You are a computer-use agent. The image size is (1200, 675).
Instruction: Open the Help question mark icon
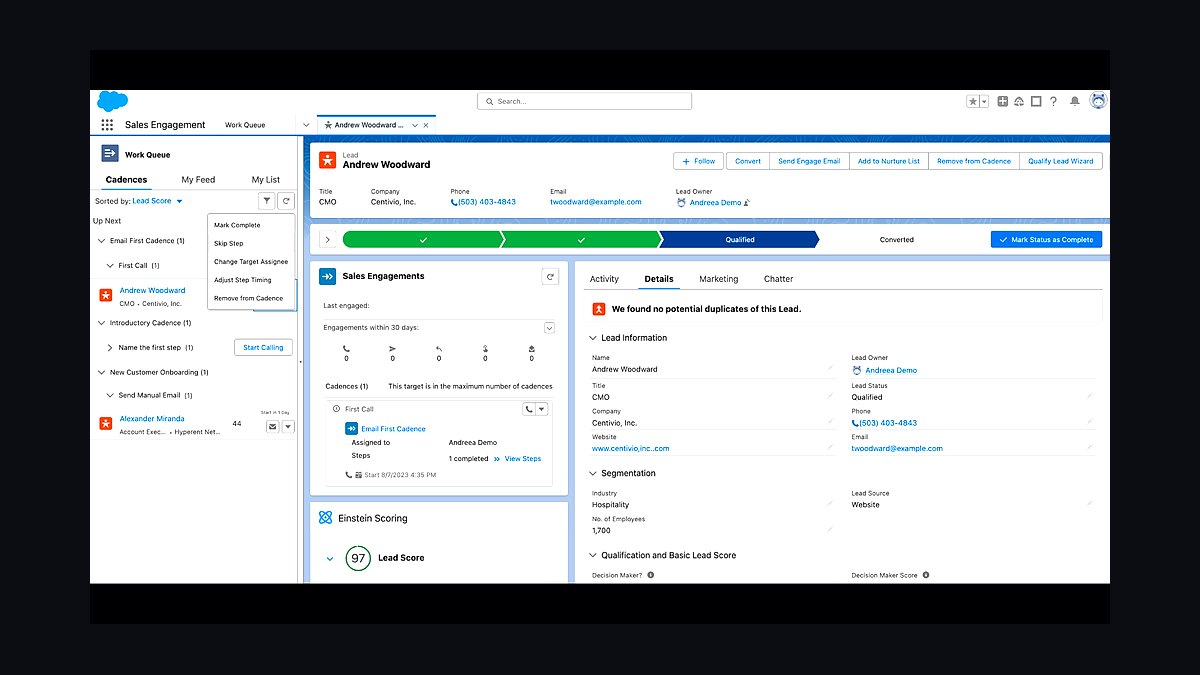click(x=1053, y=101)
